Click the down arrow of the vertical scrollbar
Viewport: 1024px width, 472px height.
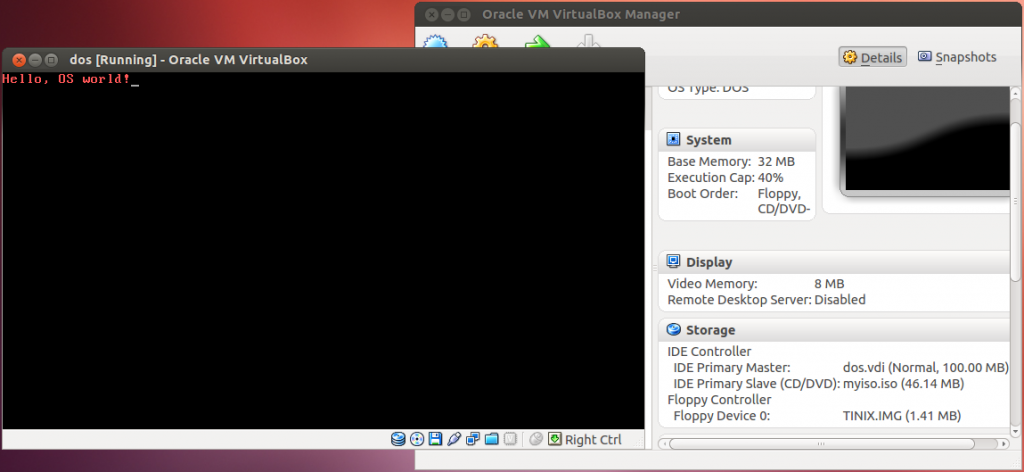point(1016,432)
